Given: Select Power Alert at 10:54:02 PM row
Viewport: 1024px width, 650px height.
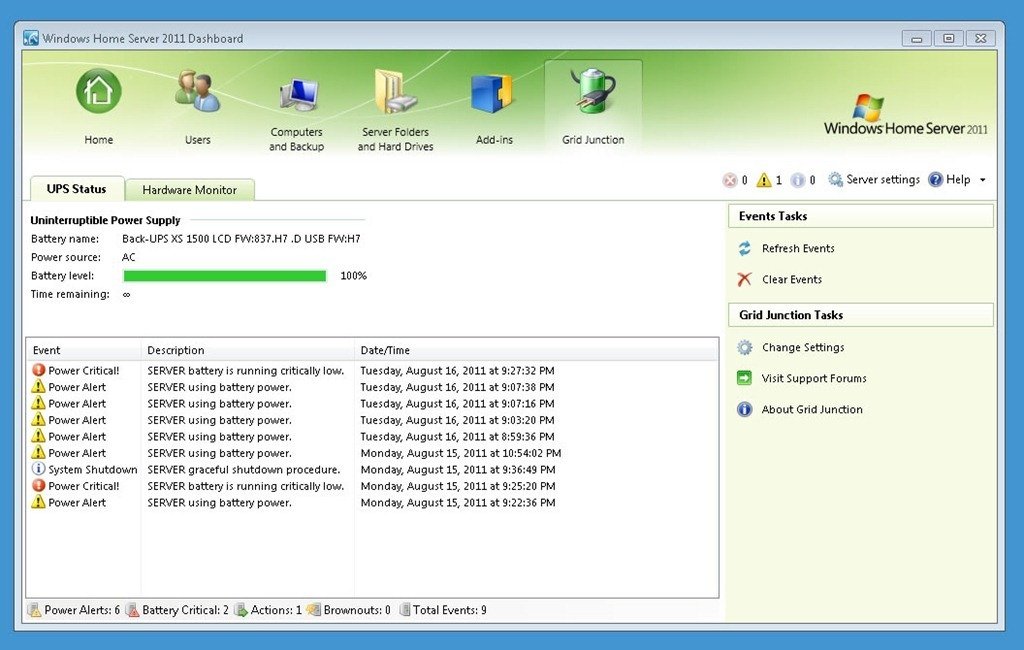Looking at the screenshot, I should tap(372, 453).
